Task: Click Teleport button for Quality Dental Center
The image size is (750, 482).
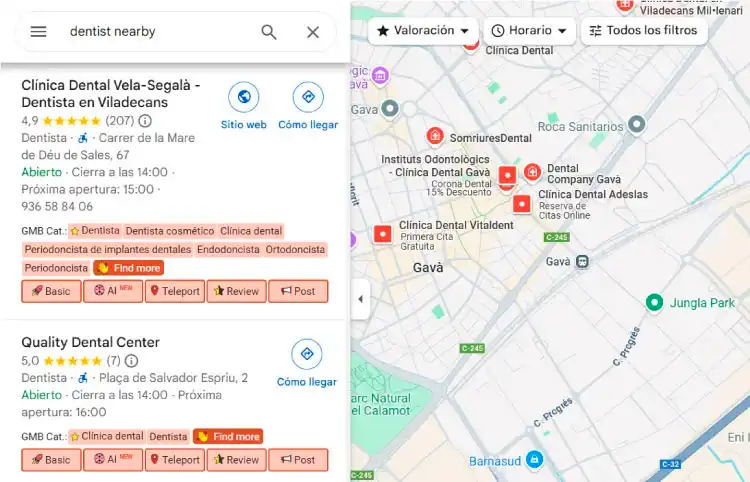Action: point(175,460)
